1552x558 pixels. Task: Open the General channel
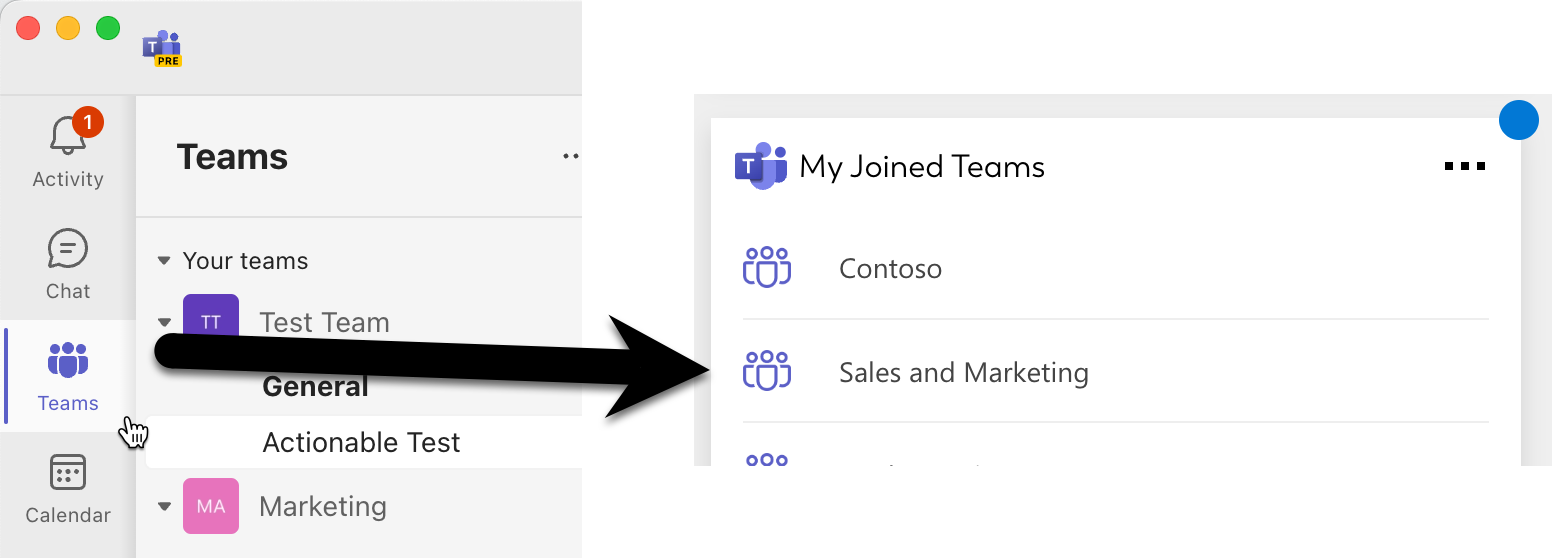point(315,387)
